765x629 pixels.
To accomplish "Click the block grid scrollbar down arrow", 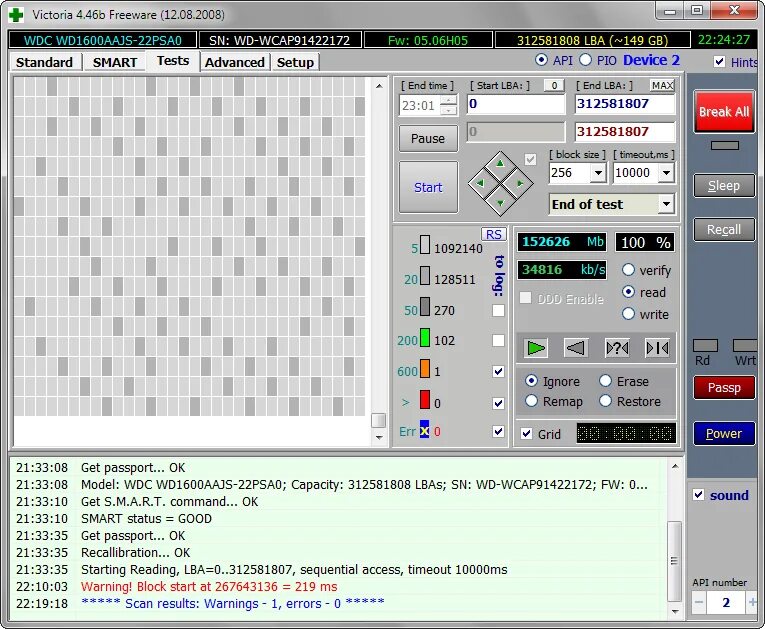I will click(x=379, y=438).
